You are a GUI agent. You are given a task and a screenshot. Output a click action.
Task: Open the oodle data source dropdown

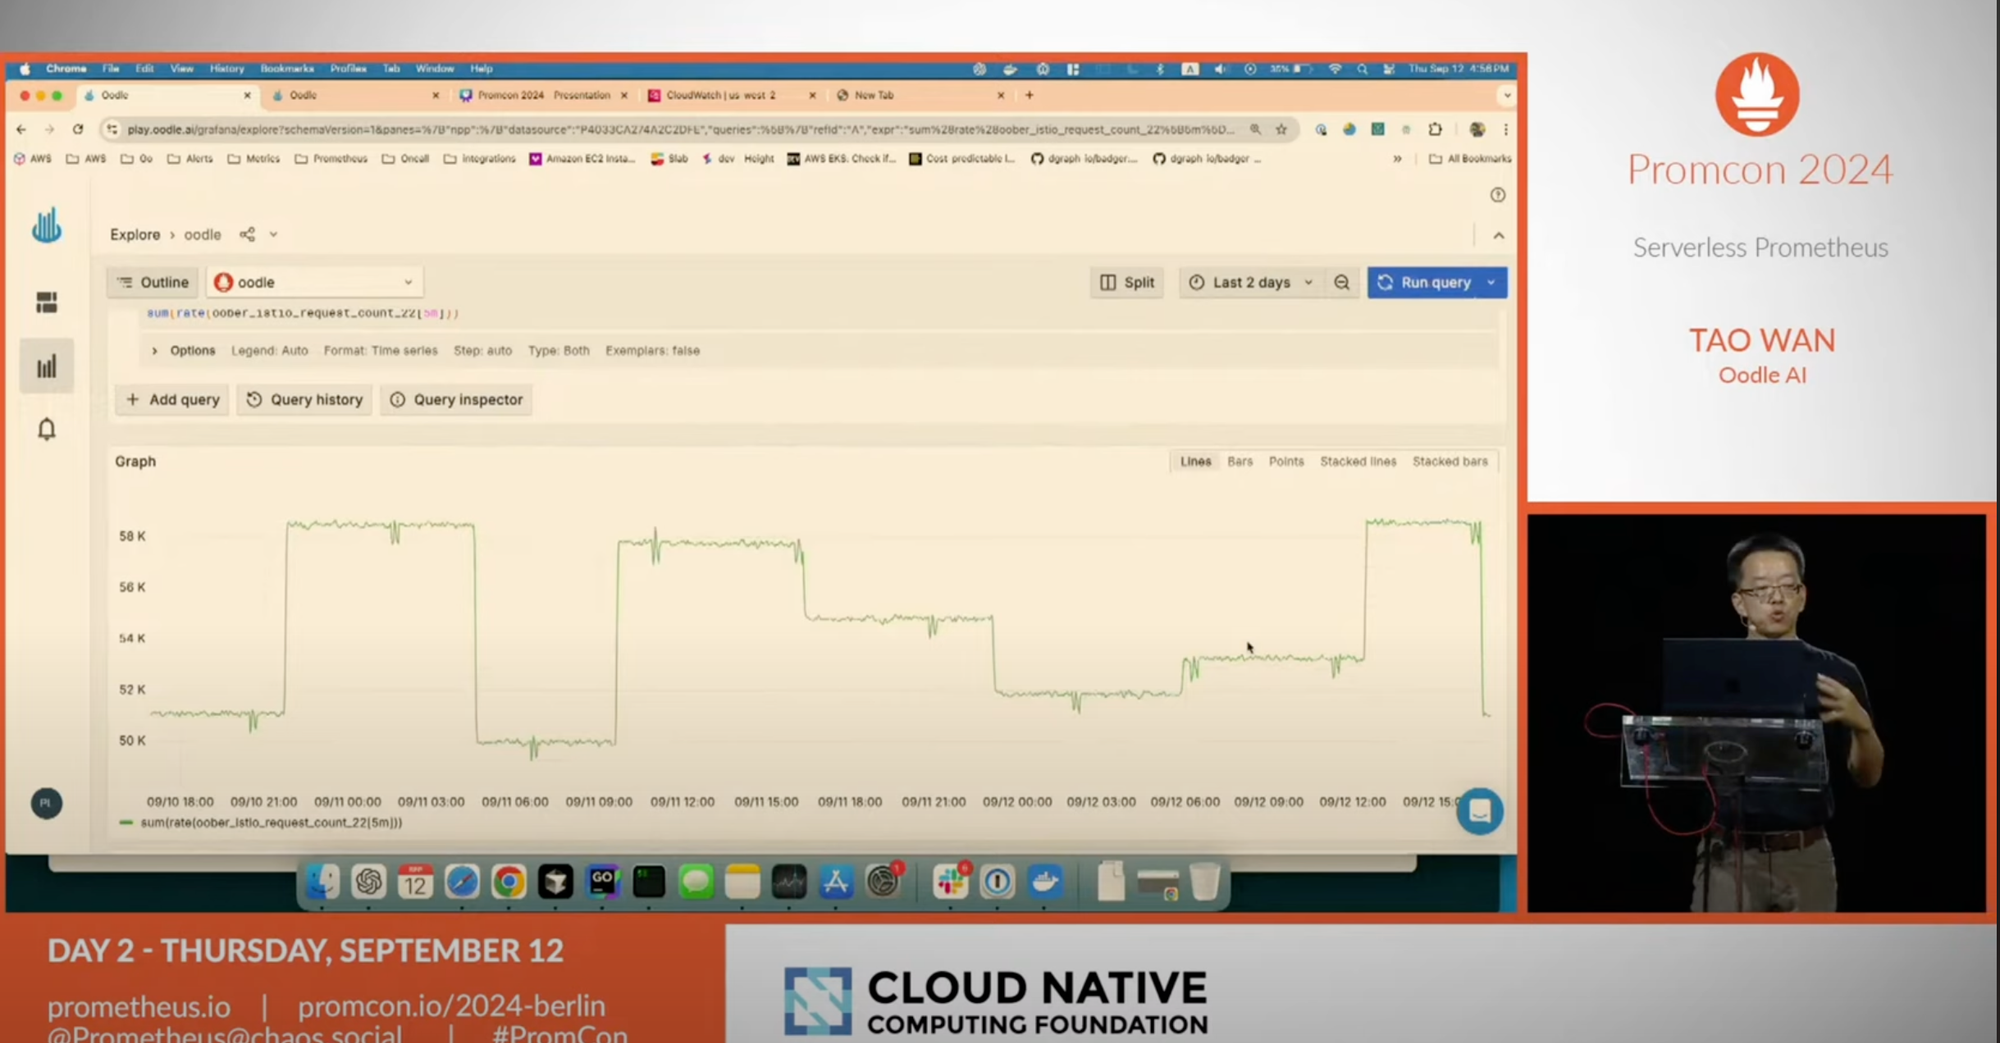(x=315, y=283)
